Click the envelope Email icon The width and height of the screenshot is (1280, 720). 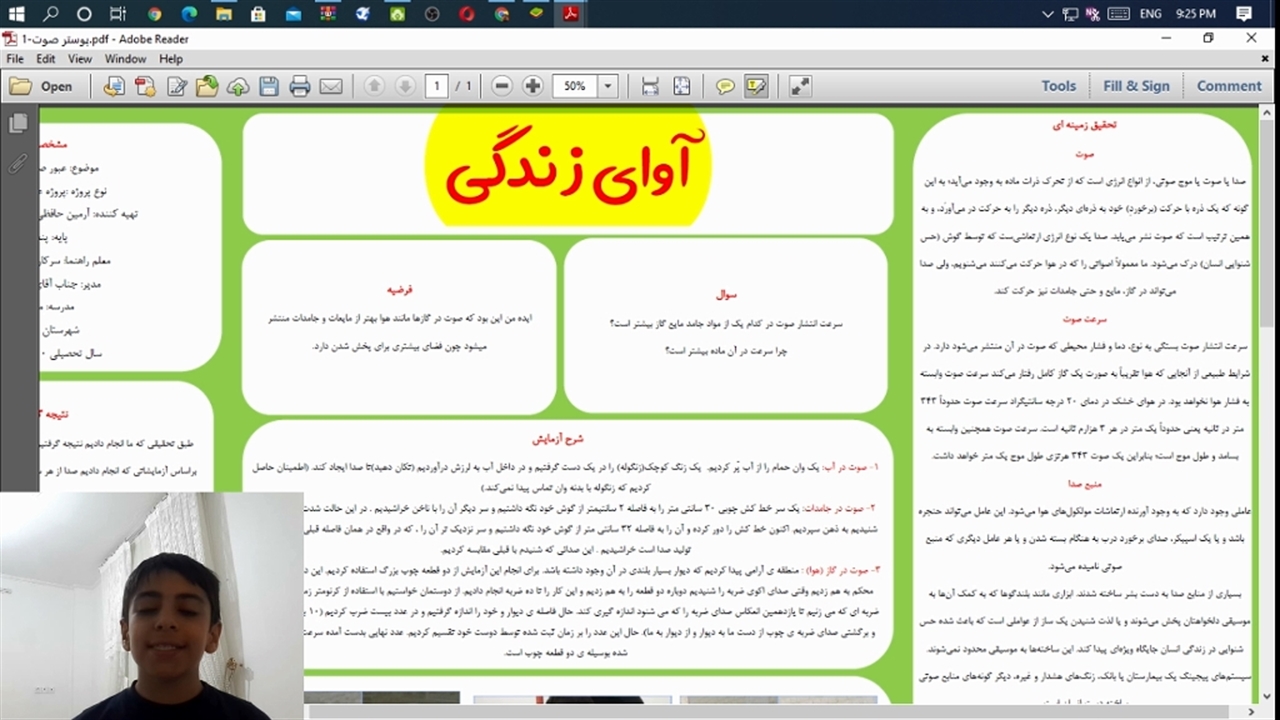click(x=331, y=86)
